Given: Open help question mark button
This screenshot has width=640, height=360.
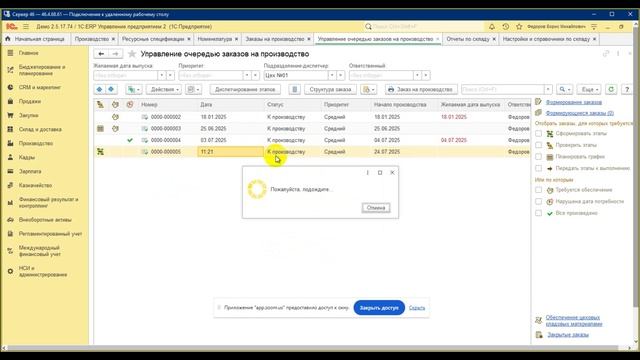Looking at the screenshot, I should pyautogui.click(x=627, y=89).
